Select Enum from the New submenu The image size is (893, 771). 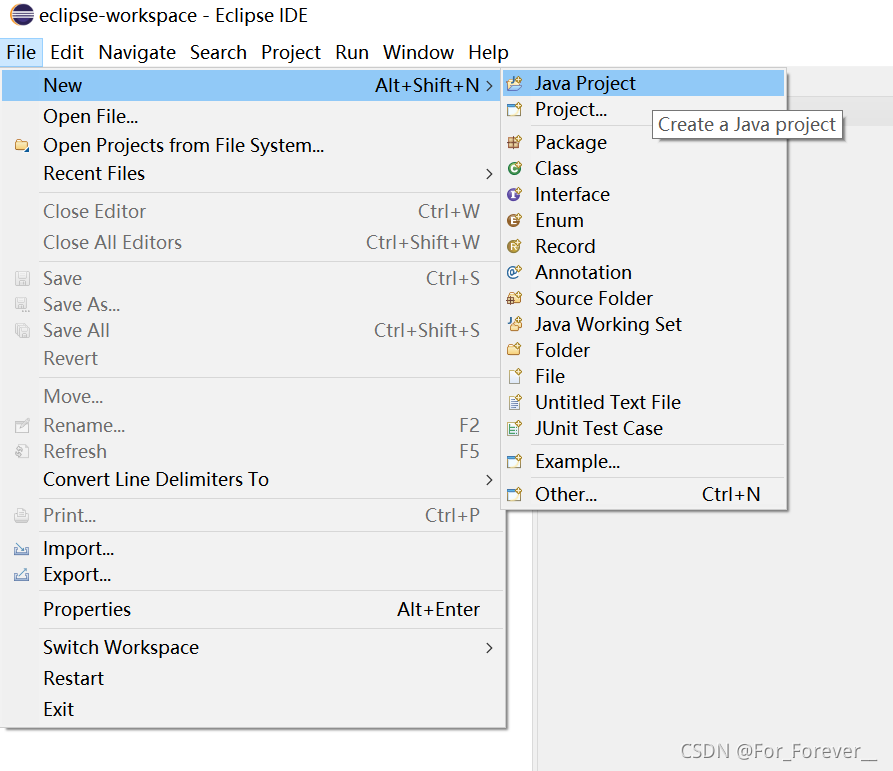coord(644,220)
